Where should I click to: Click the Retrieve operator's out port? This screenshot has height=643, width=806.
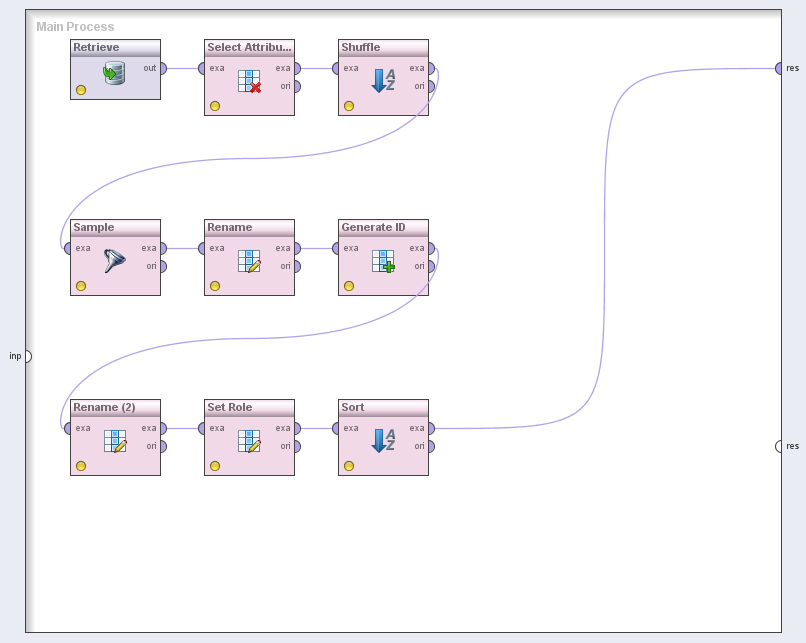(x=163, y=68)
